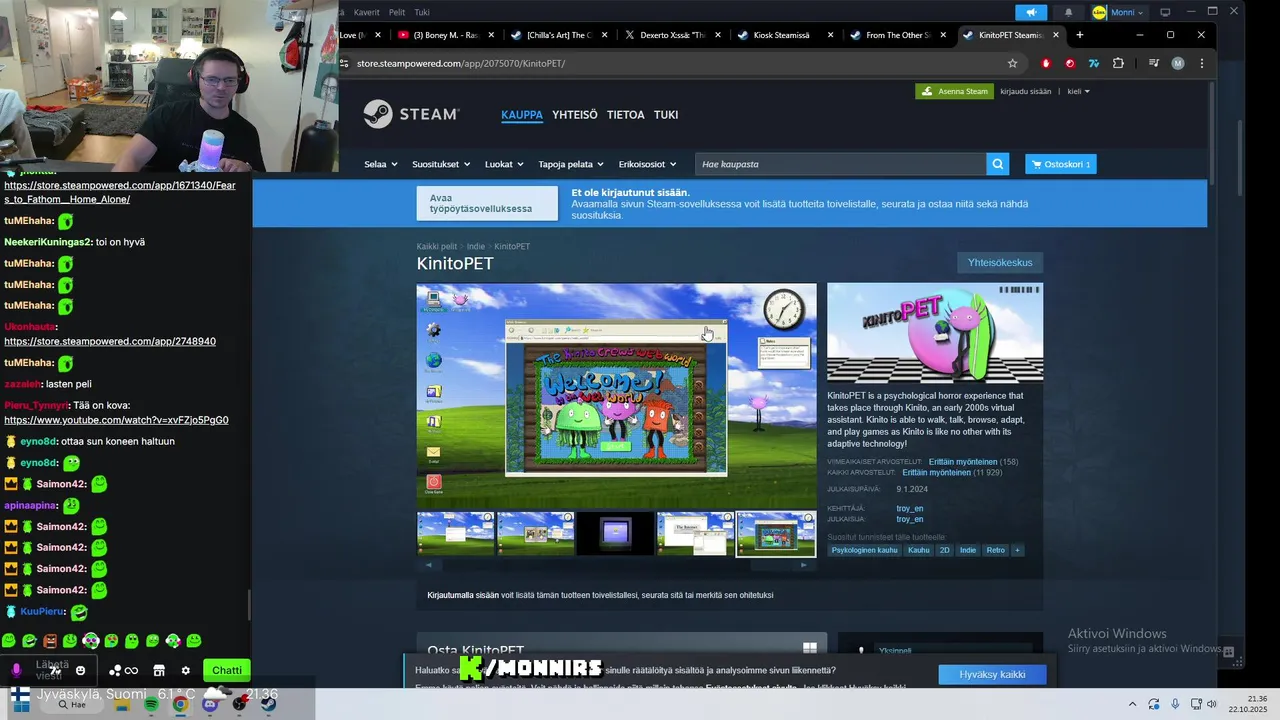Viewport: 1280px width, 720px height.
Task: Expand the Suositukset dropdown
Action: [x=441, y=164]
